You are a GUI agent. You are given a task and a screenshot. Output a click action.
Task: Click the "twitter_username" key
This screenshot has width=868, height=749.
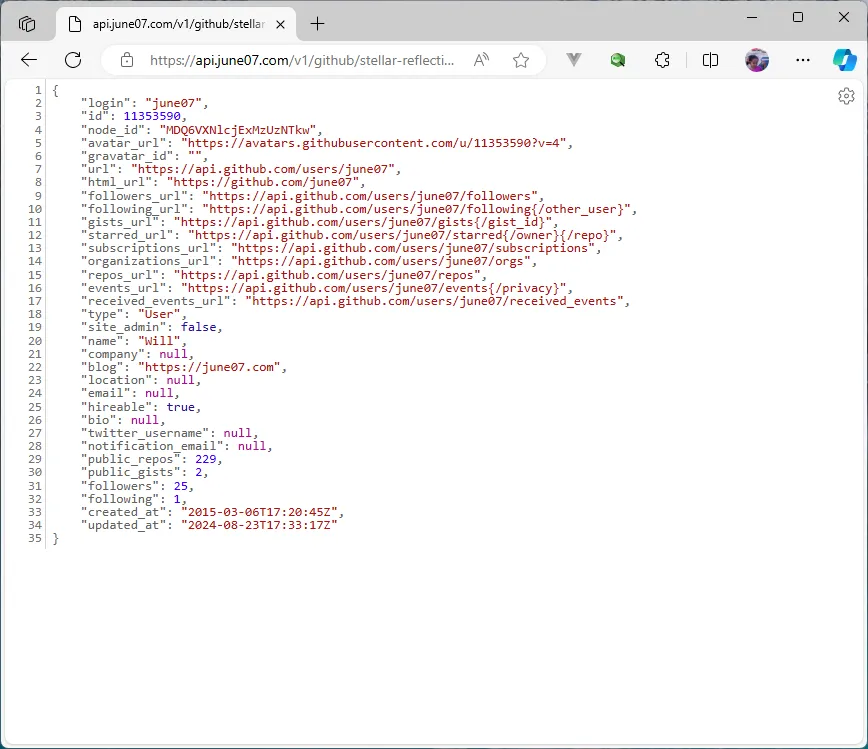pyautogui.click(x=145, y=433)
